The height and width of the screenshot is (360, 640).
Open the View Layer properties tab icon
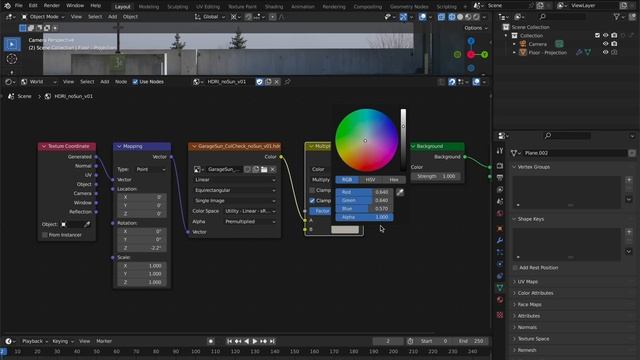pyautogui.click(x=500, y=190)
